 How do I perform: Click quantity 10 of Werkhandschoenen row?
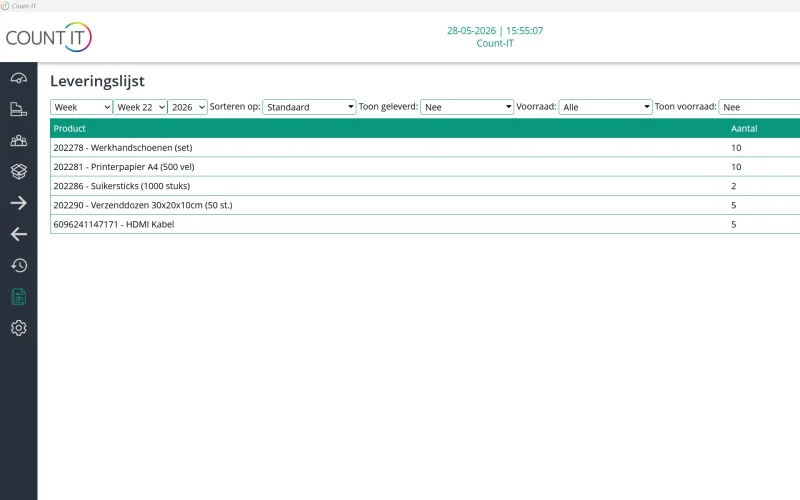pos(736,147)
